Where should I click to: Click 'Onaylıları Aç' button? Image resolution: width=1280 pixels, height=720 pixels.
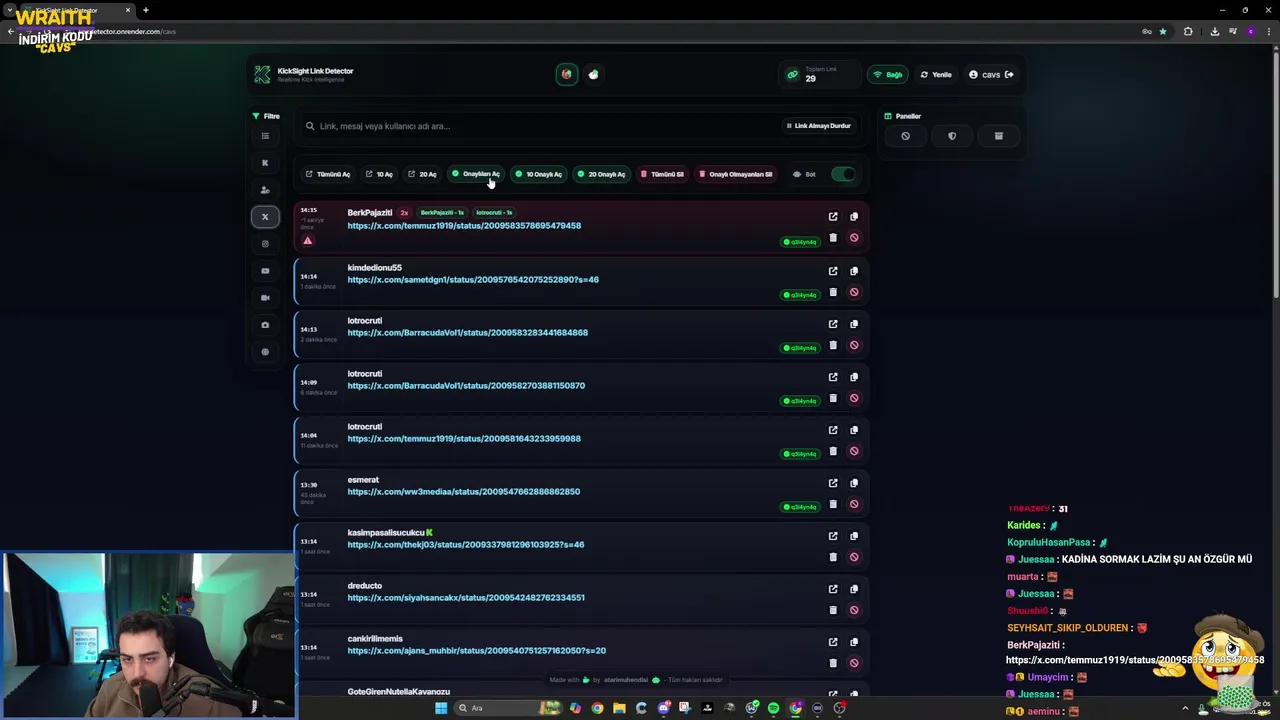476,174
